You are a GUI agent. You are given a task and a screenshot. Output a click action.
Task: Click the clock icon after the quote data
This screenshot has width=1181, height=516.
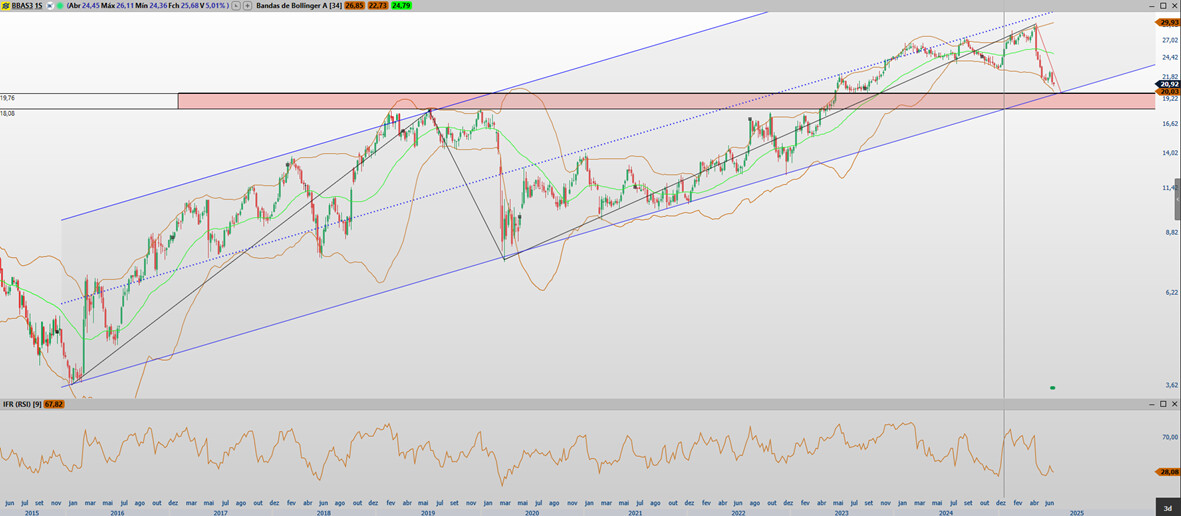point(235,5)
